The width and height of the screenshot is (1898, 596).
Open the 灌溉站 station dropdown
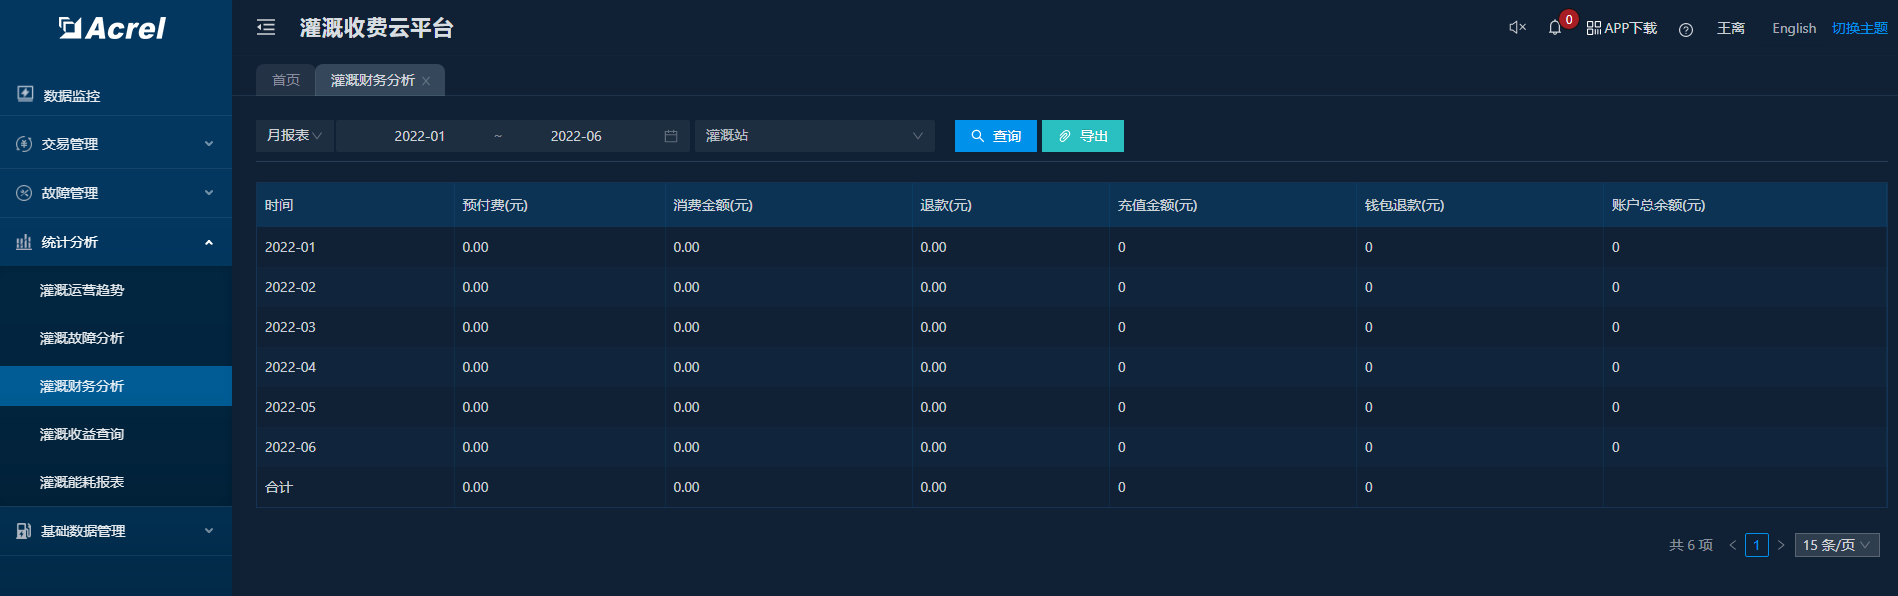coord(814,136)
